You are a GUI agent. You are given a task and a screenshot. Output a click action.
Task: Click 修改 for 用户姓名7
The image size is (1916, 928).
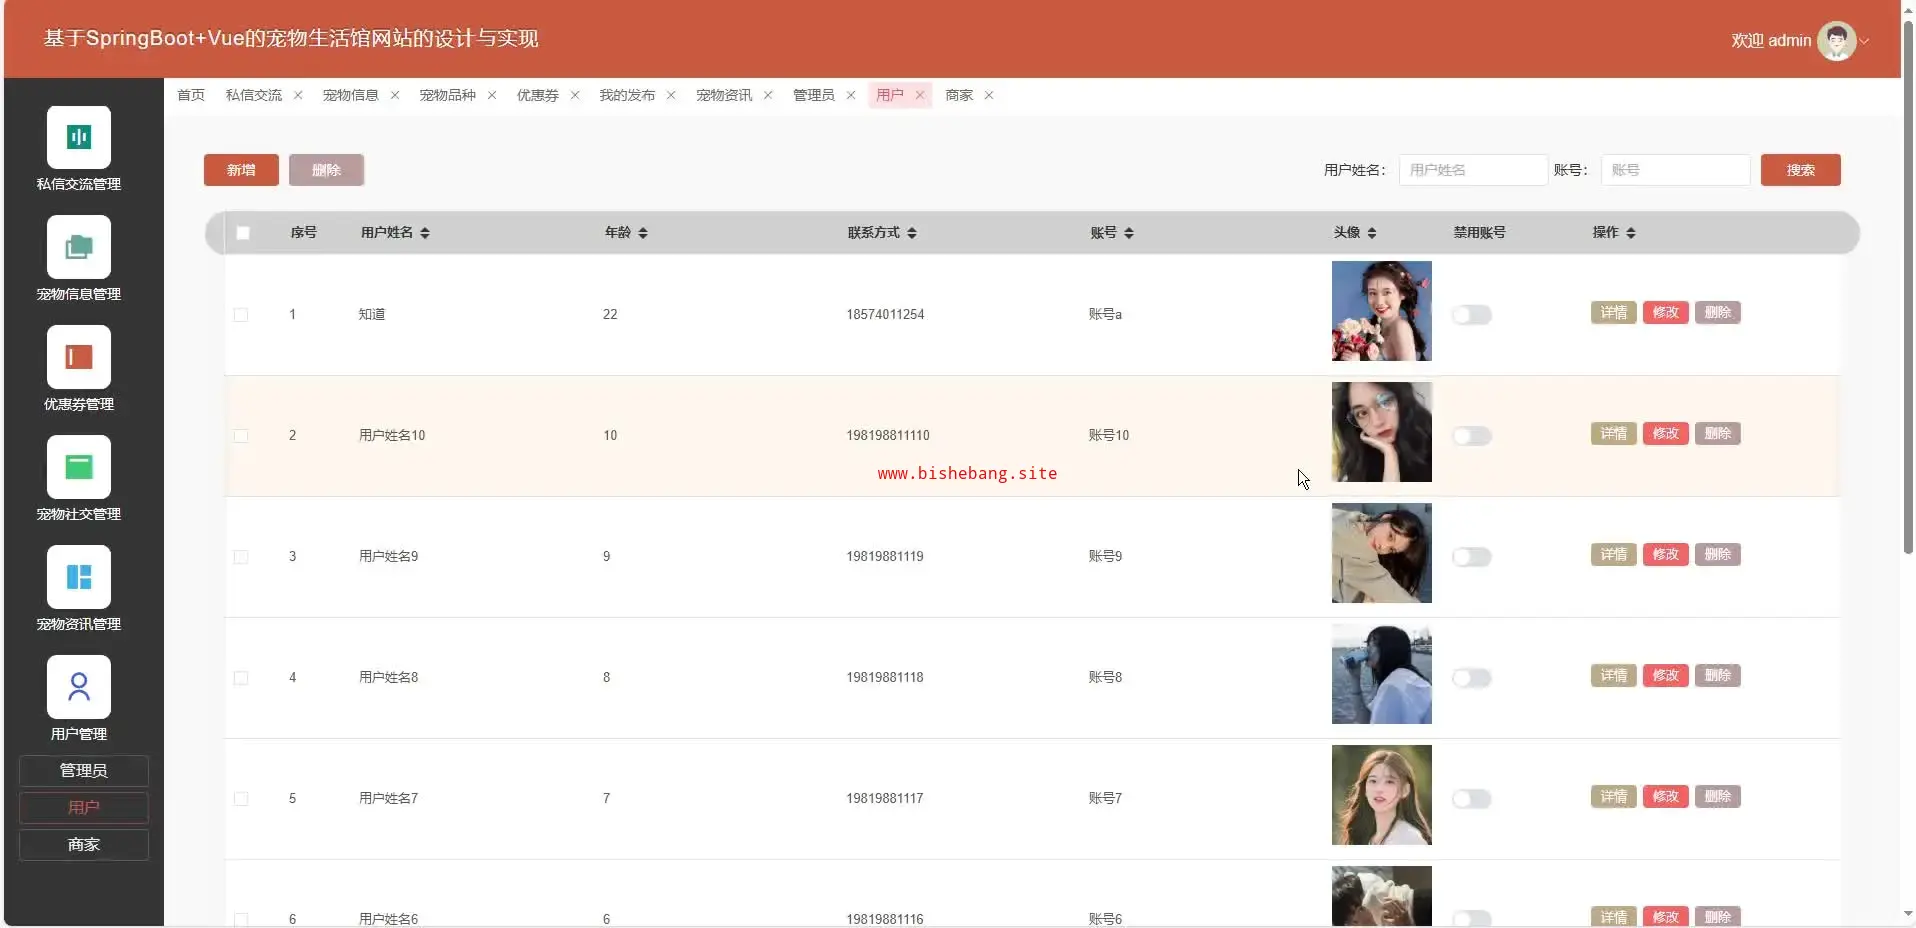pos(1666,797)
